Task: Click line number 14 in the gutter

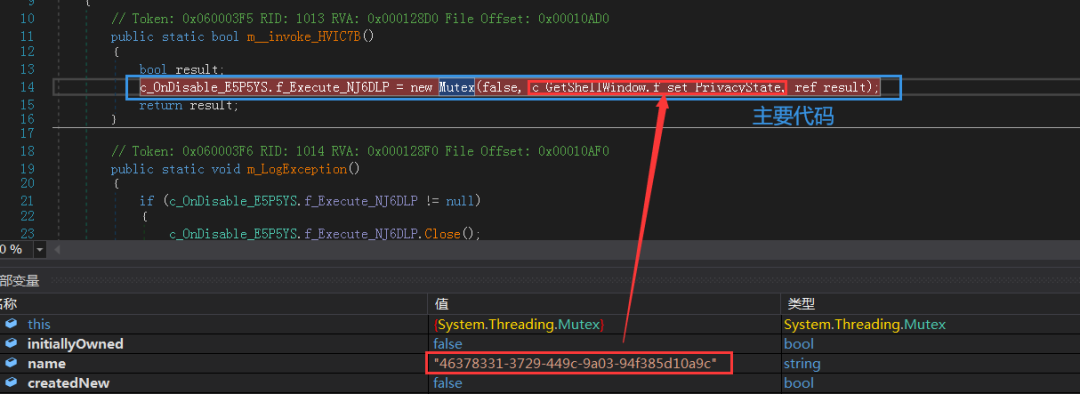Action: tap(28, 87)
